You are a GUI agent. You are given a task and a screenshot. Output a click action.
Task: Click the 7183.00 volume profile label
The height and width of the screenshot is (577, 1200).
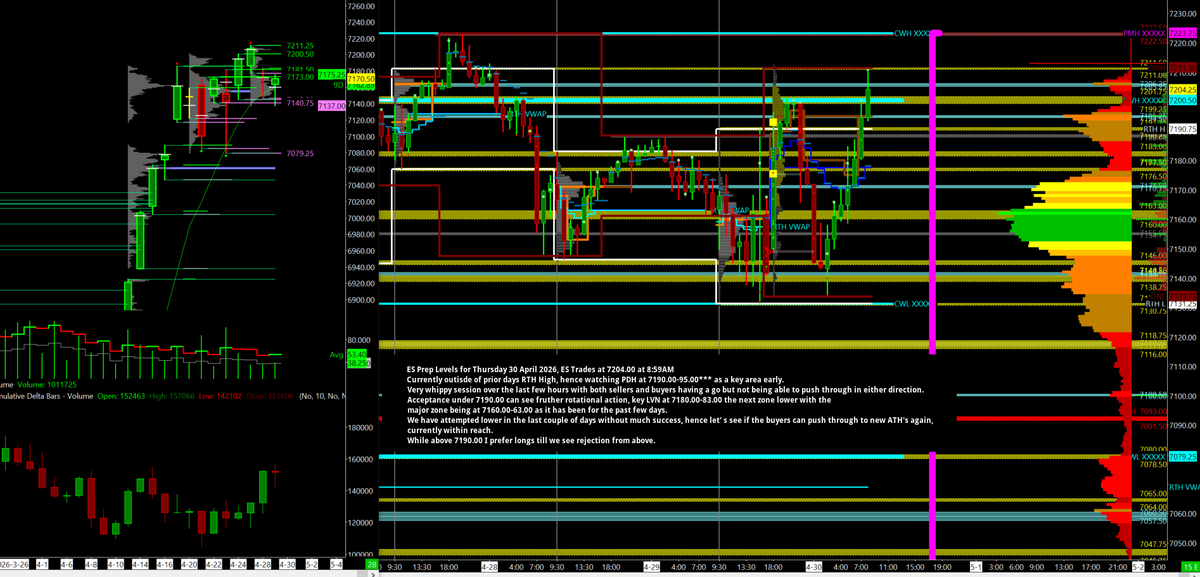click(x=1152, y=146)
